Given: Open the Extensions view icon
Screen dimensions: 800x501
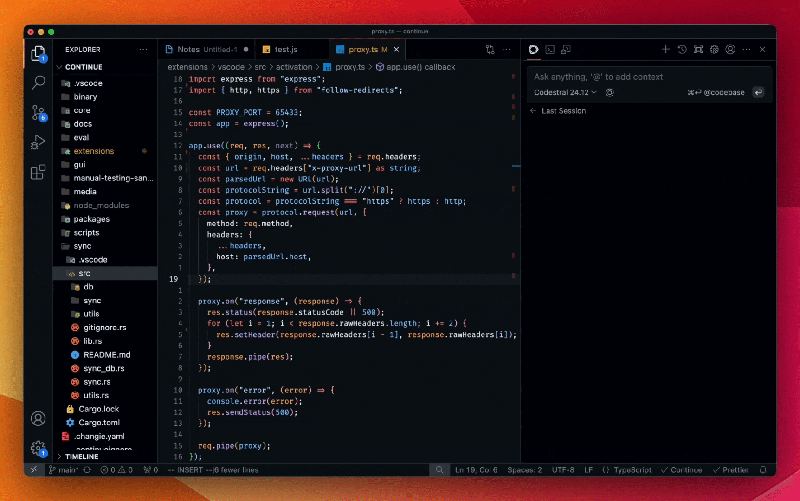Looking at the screenshot, I should [38, 172].
